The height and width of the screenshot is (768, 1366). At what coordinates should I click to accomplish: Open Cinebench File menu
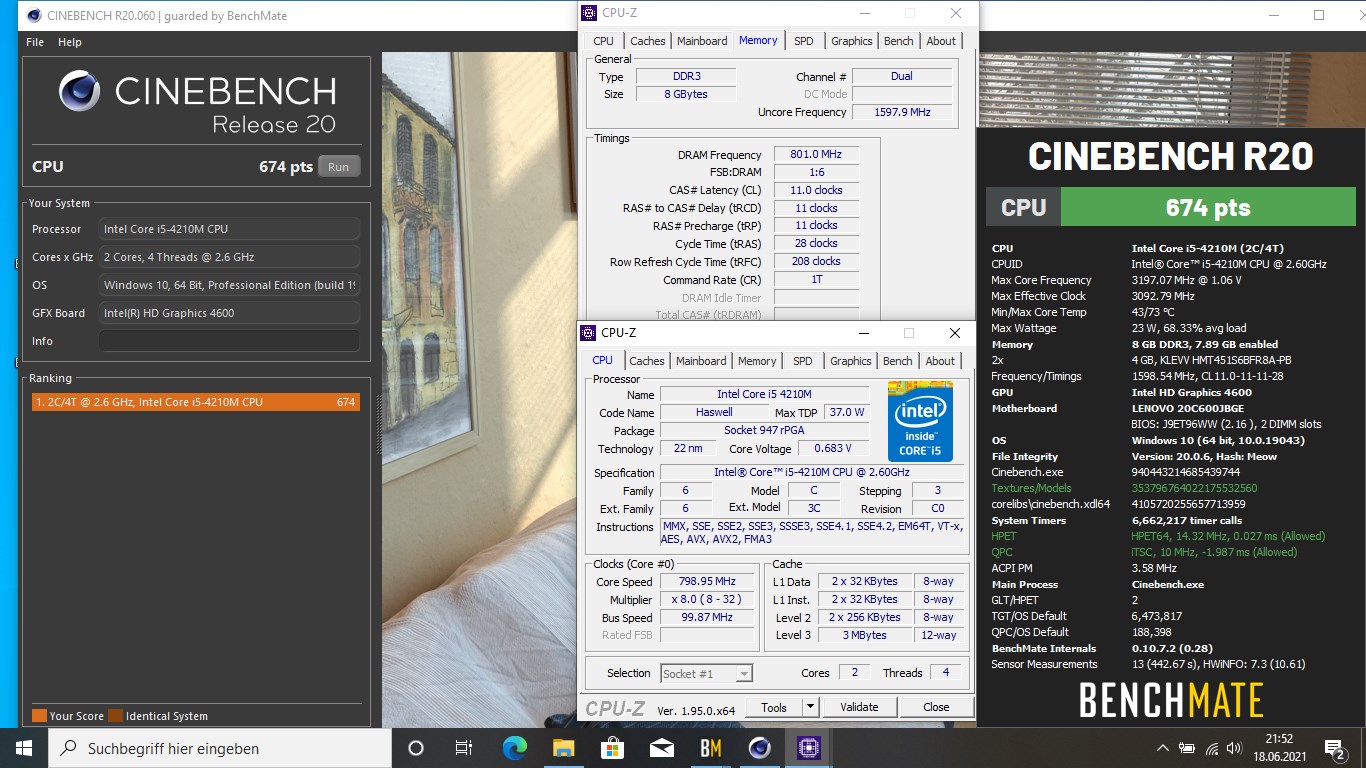35,42
